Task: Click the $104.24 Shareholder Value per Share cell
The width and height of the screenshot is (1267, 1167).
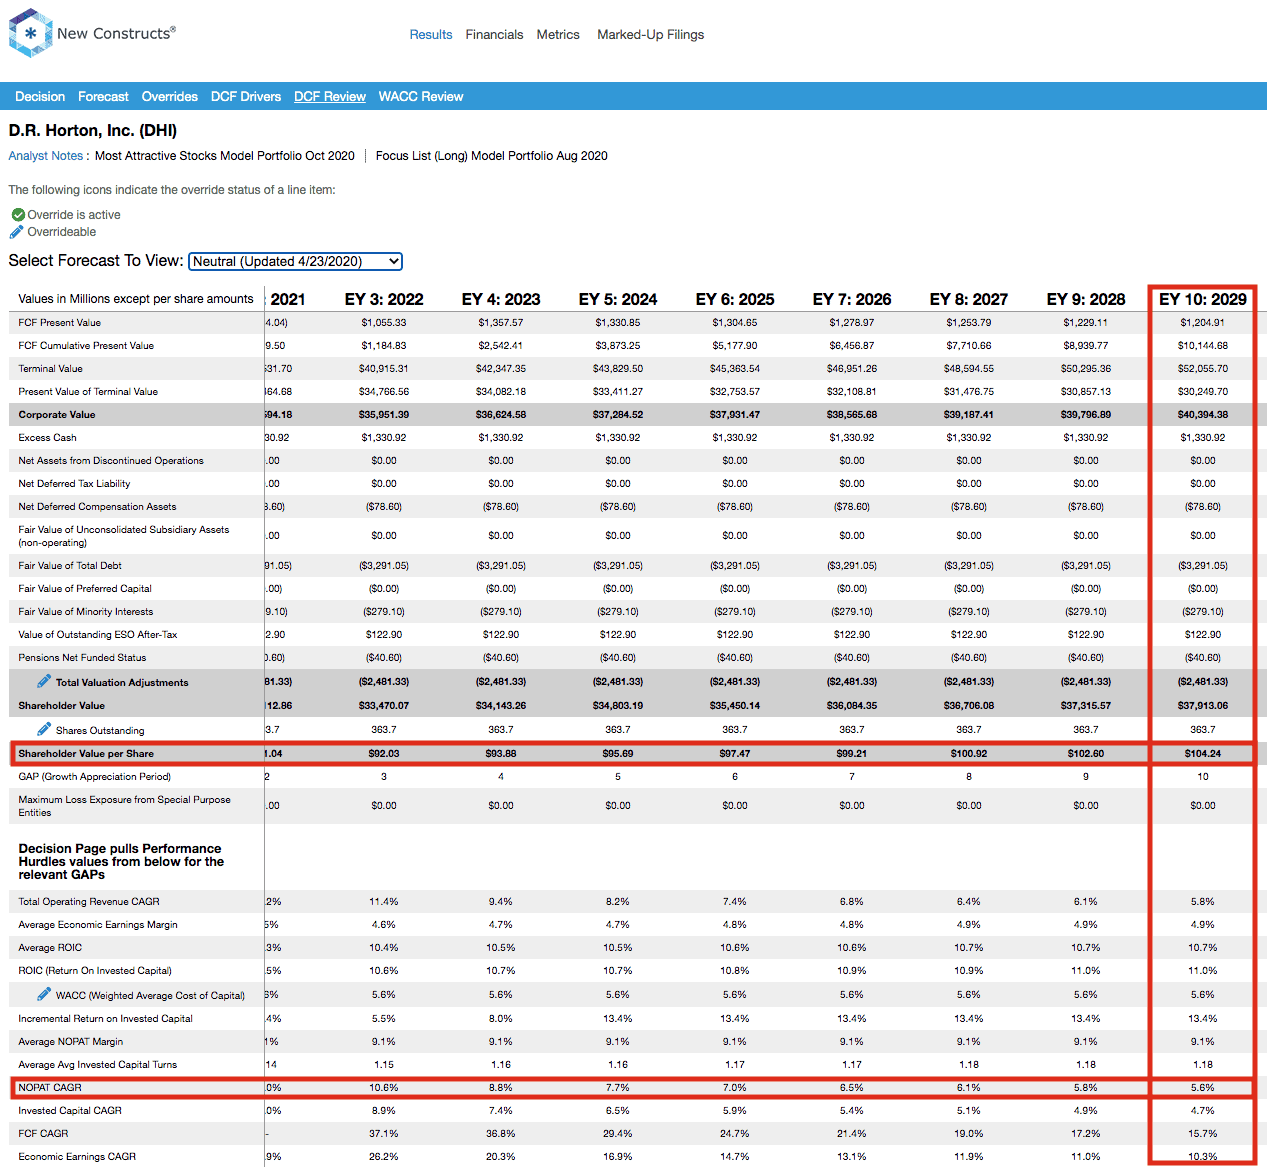Action: (1203, 754)
